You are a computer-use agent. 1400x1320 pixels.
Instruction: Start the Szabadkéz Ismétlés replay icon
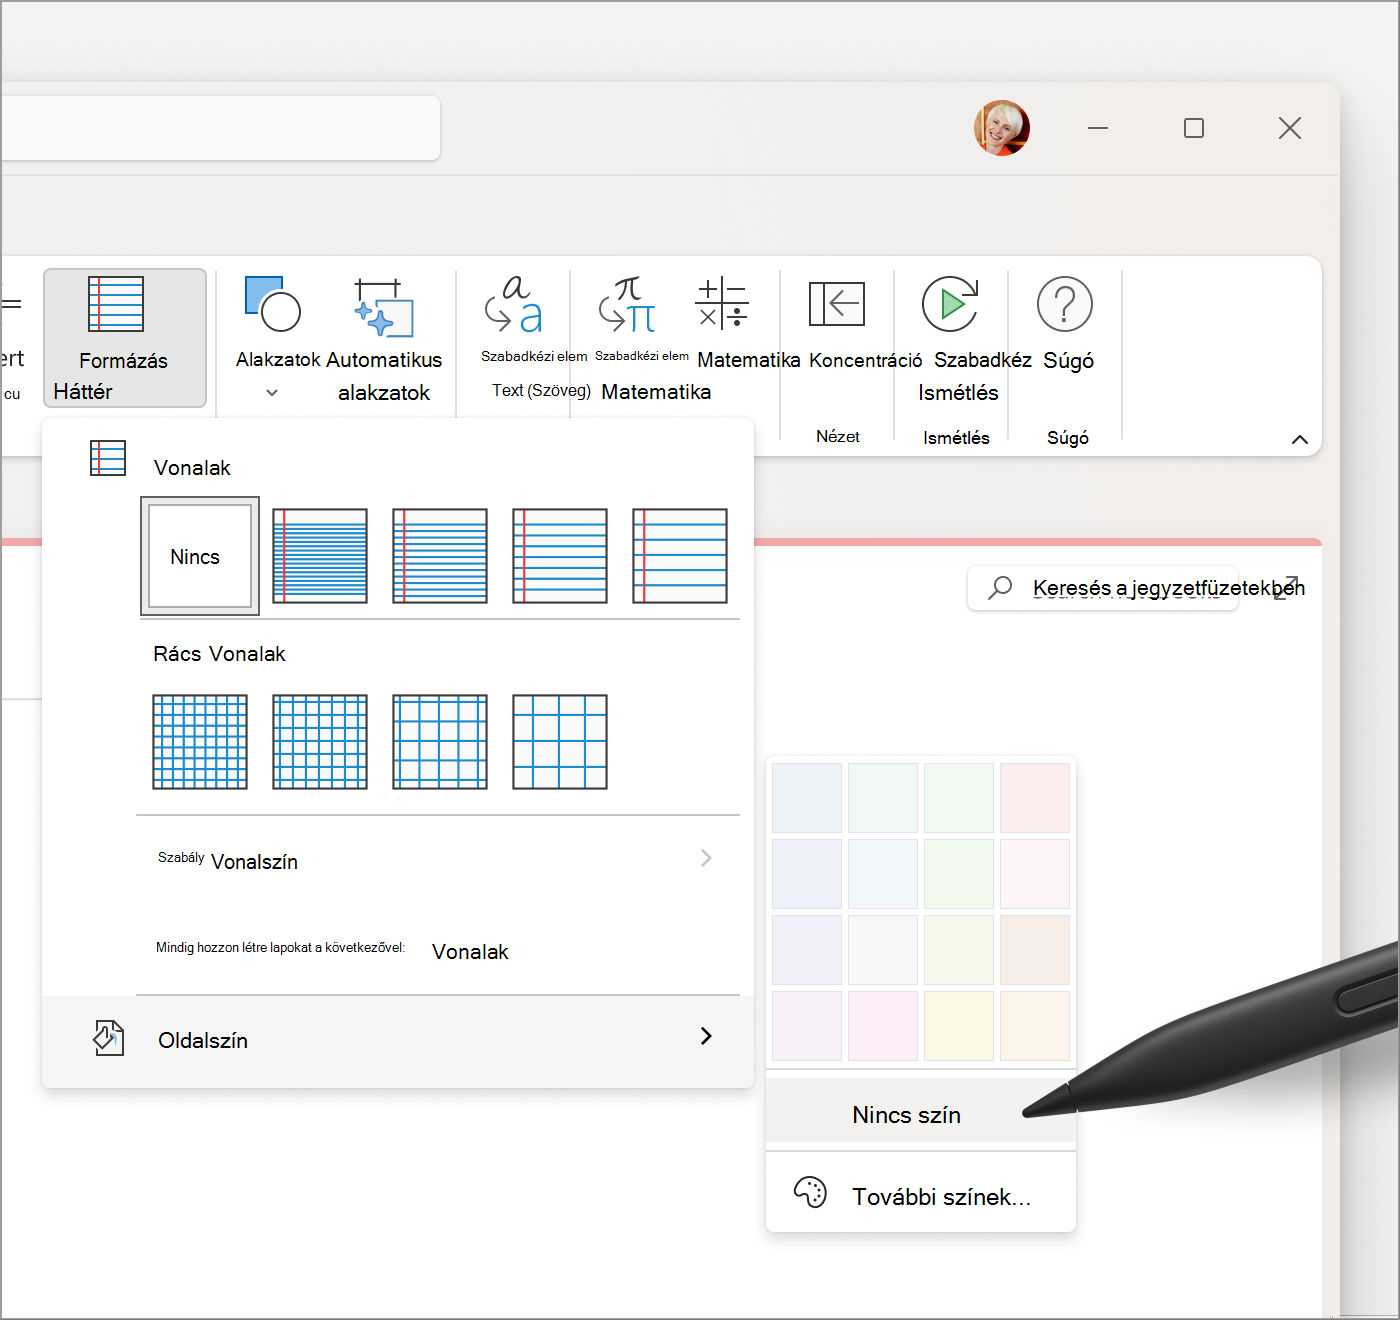tap(950, 304)
